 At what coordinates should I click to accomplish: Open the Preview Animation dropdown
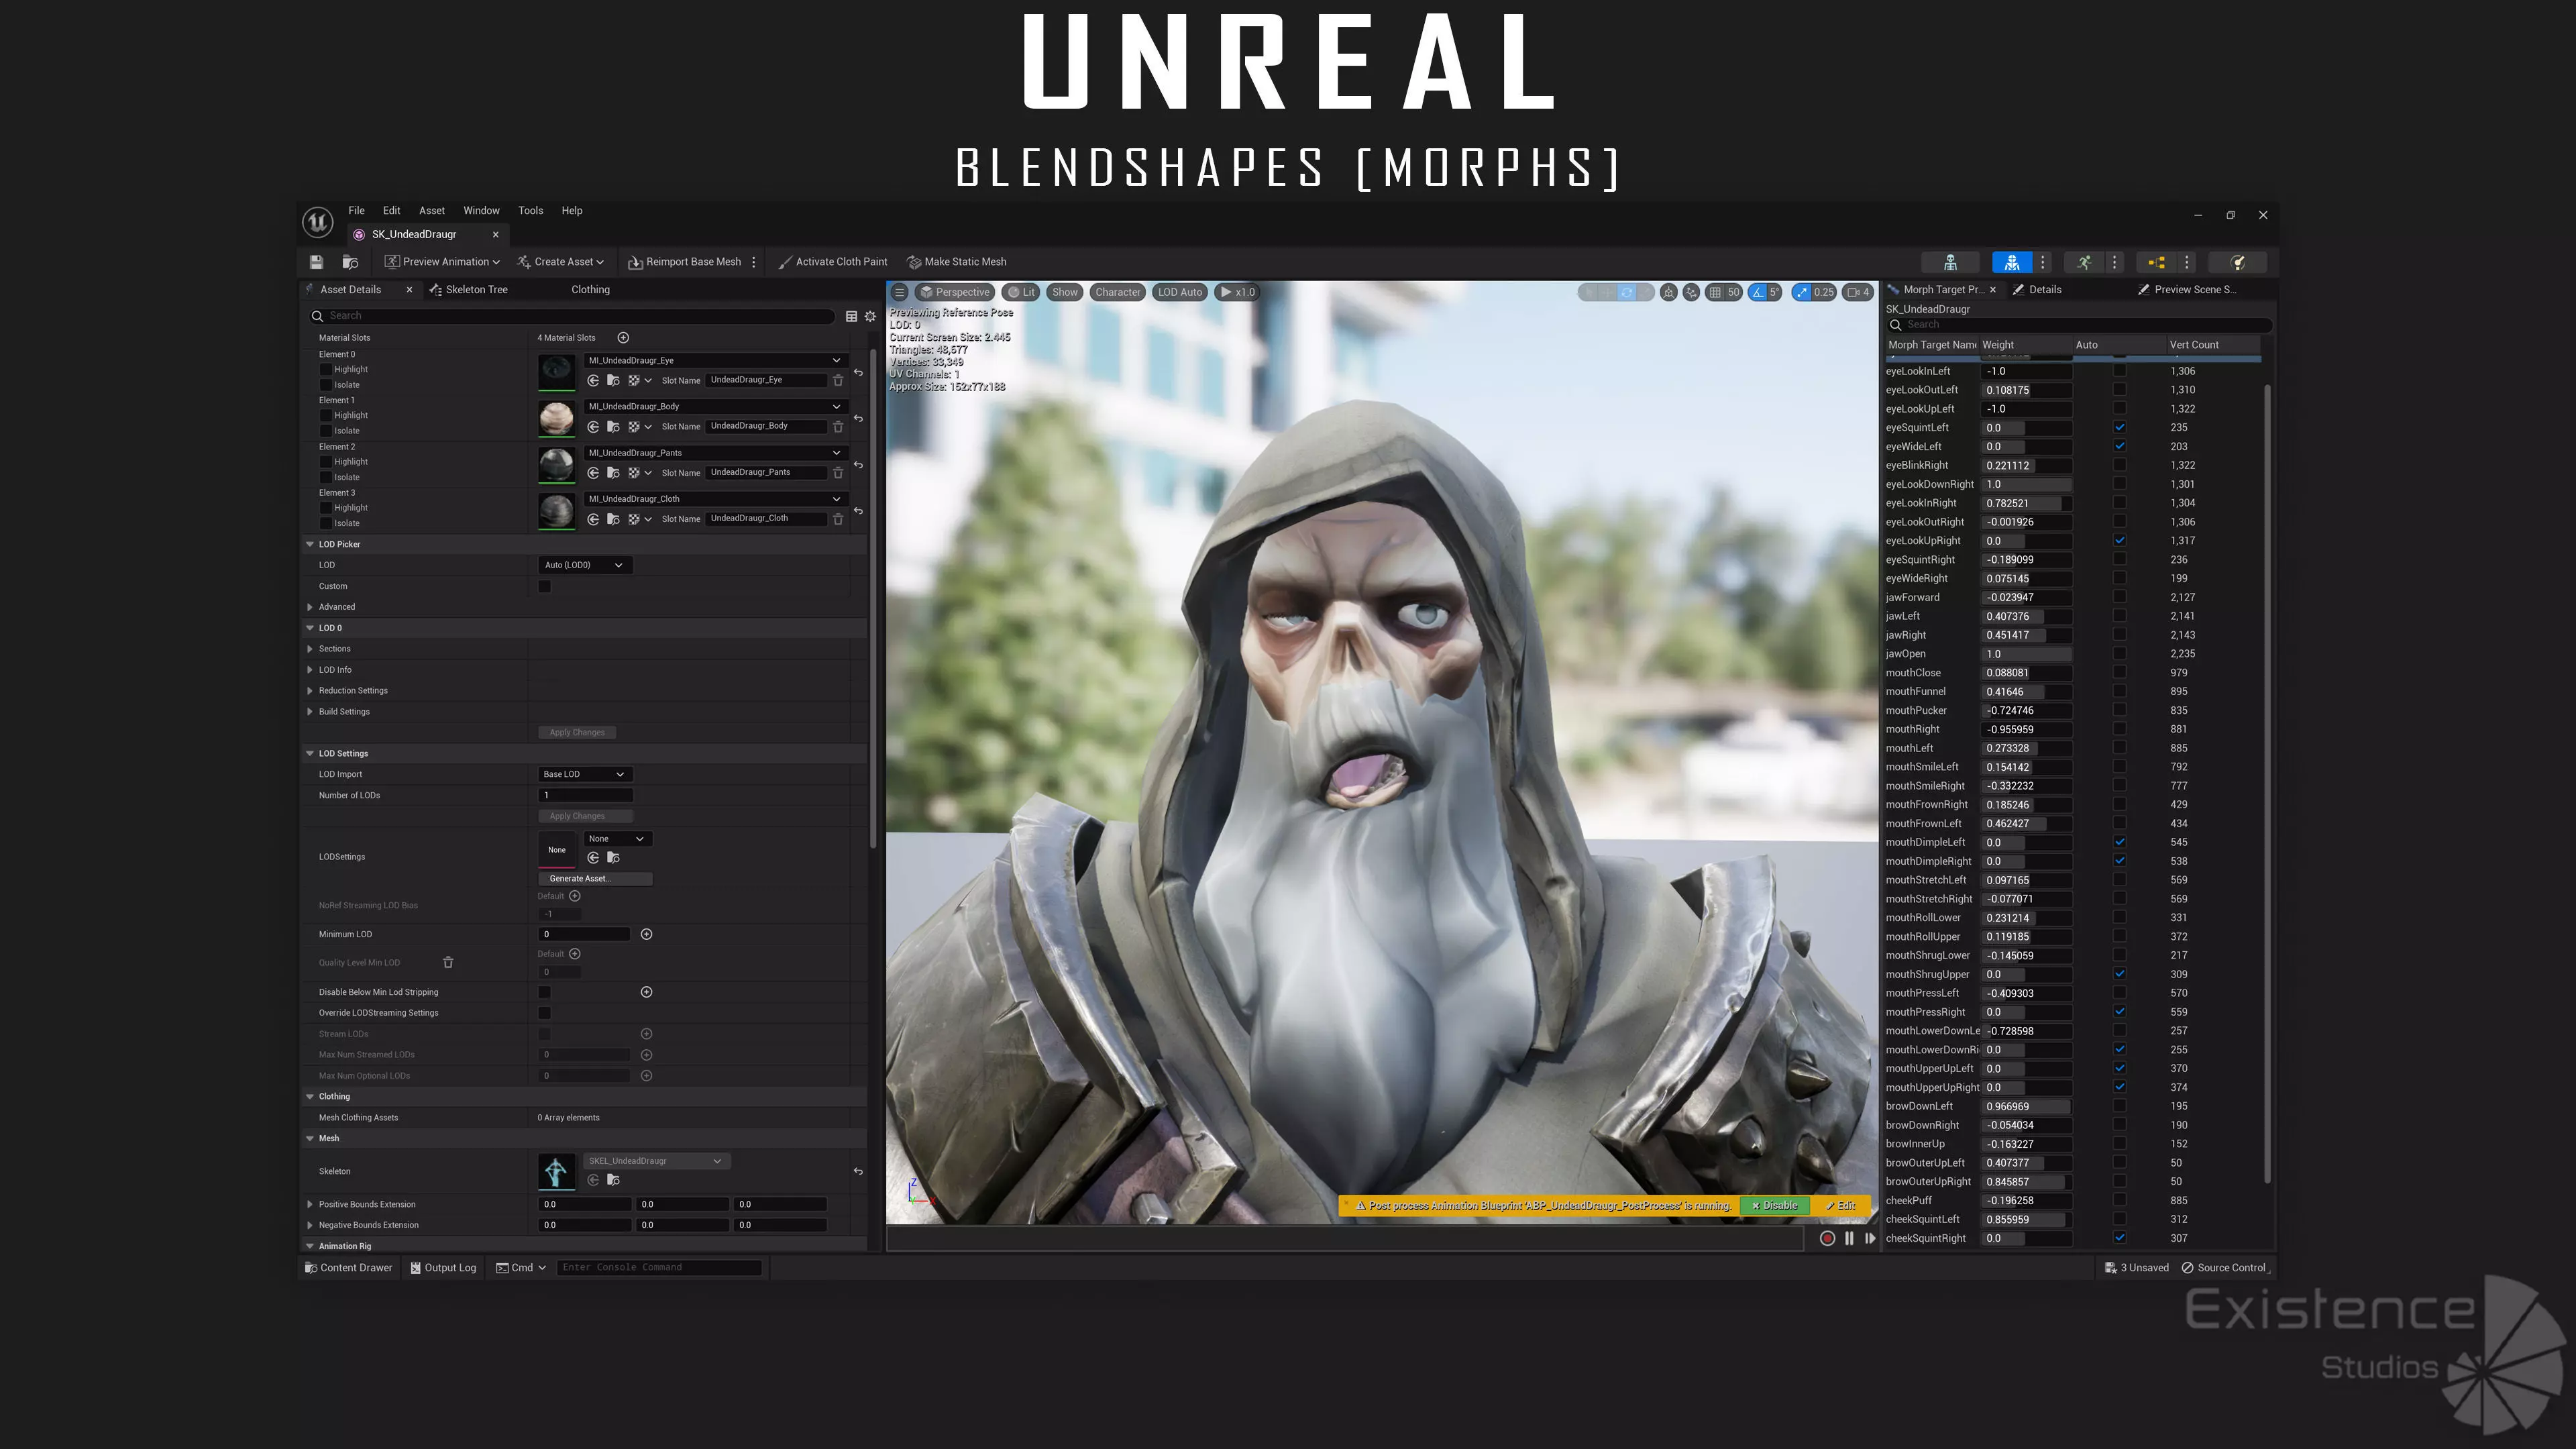click(442, 262)
